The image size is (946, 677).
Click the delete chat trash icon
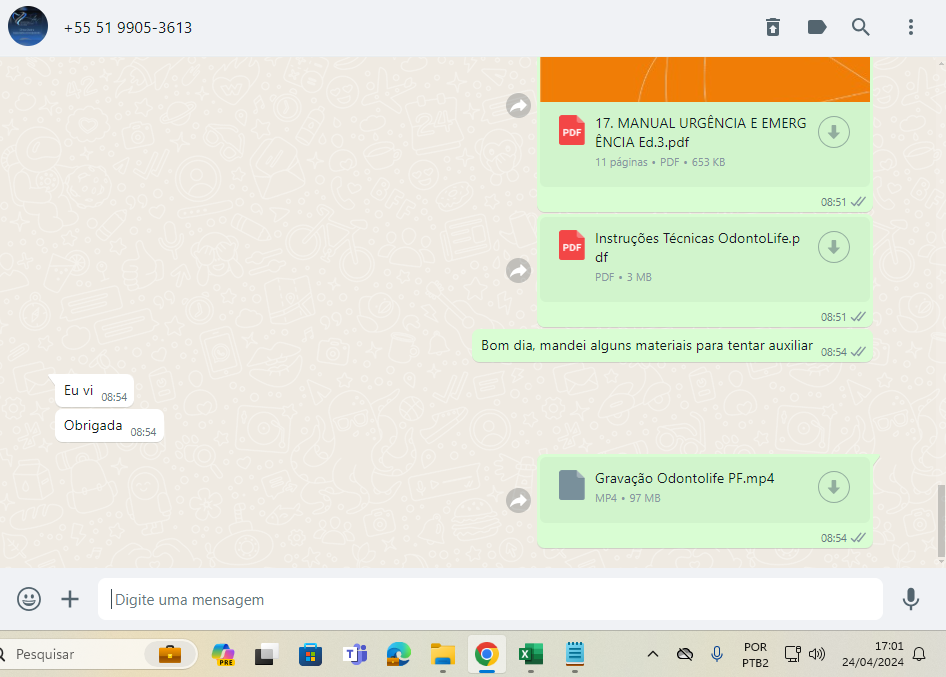click(773, 27)
